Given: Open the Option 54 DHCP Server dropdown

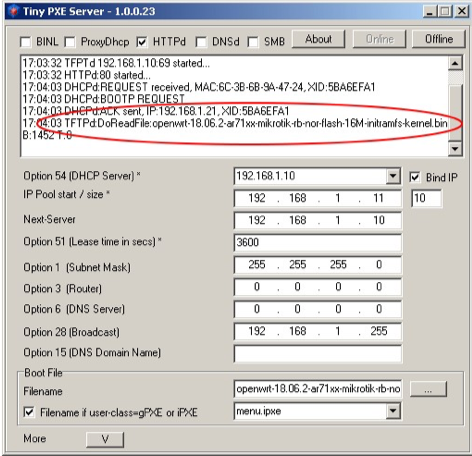Looking at the screenshot, I should pyautogui.click(x=393, y=176).
